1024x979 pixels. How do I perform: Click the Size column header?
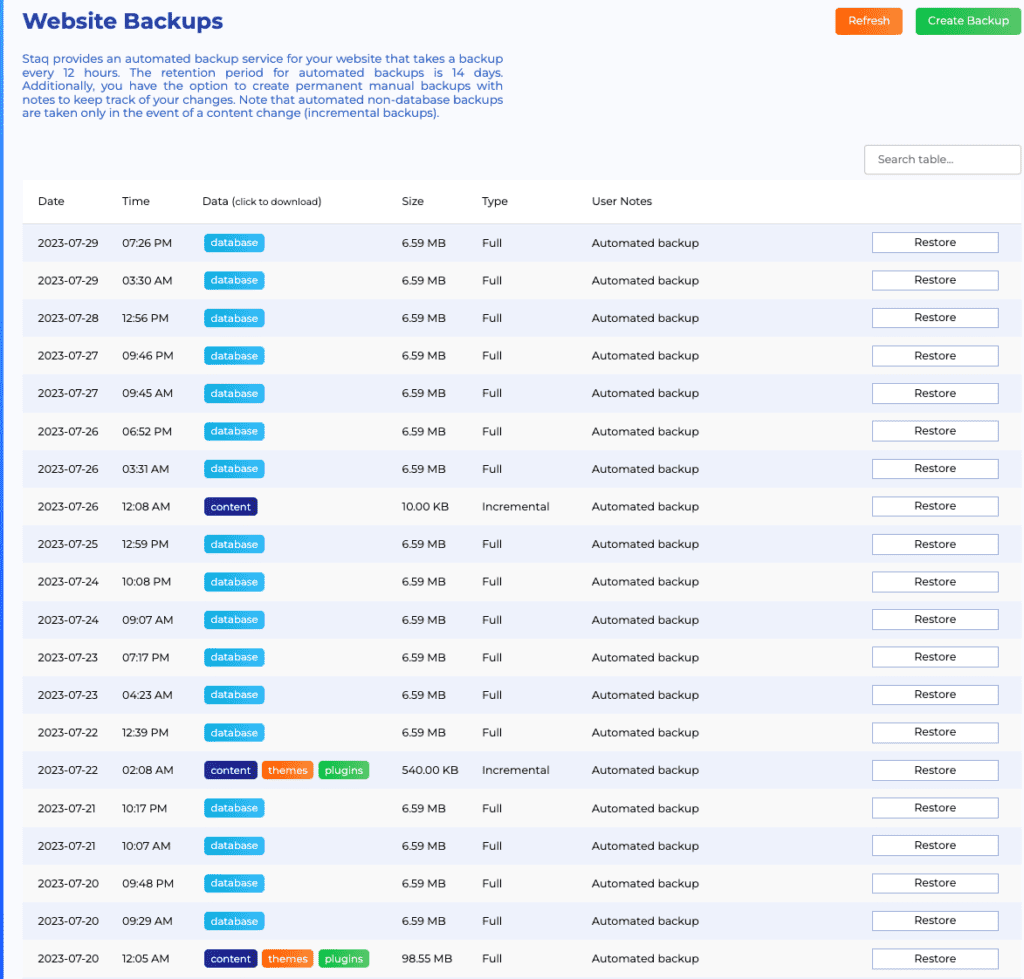(412, 201)
